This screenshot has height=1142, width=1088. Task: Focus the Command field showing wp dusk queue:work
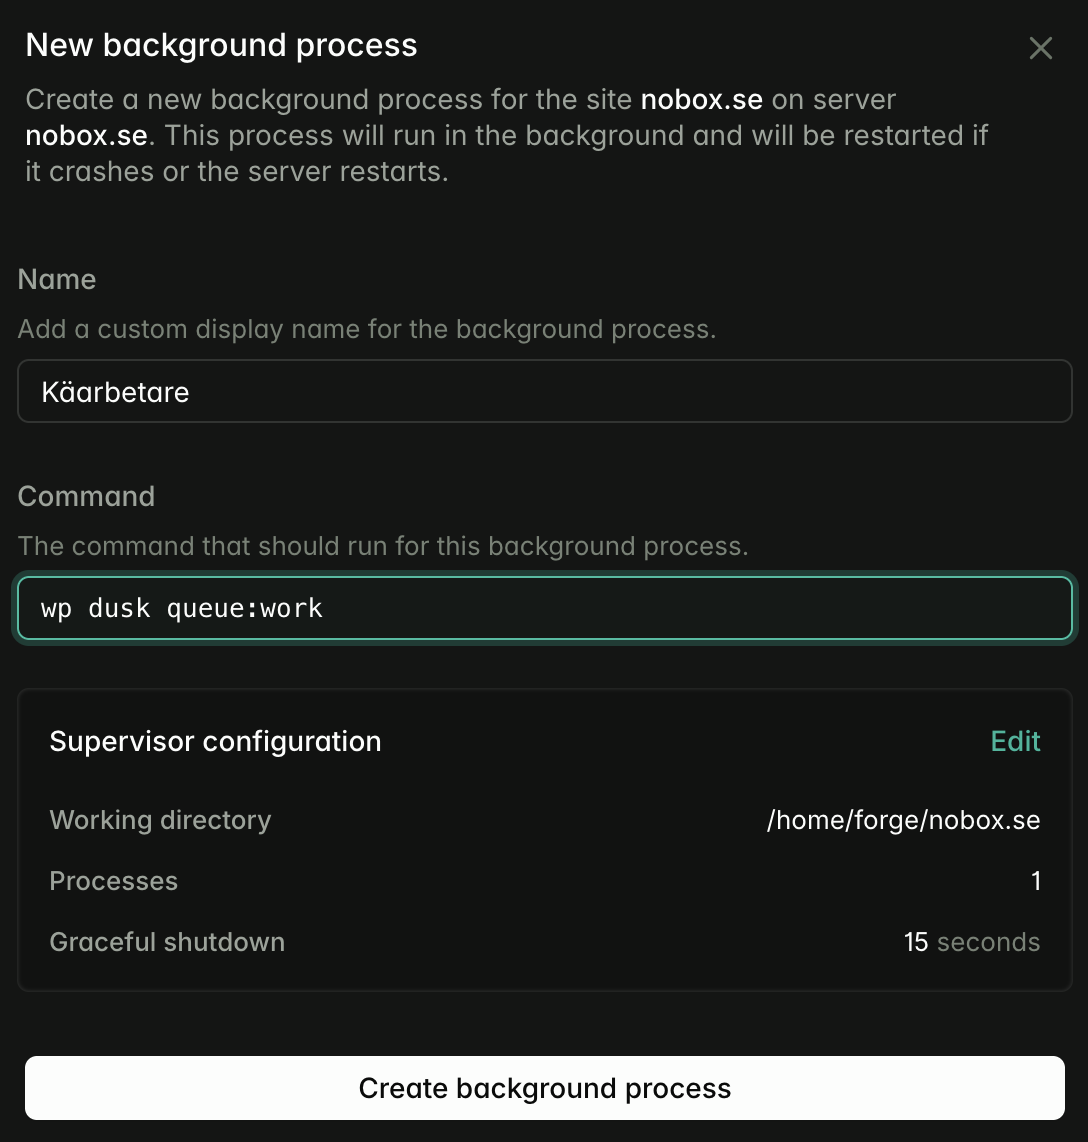point(544,607)
